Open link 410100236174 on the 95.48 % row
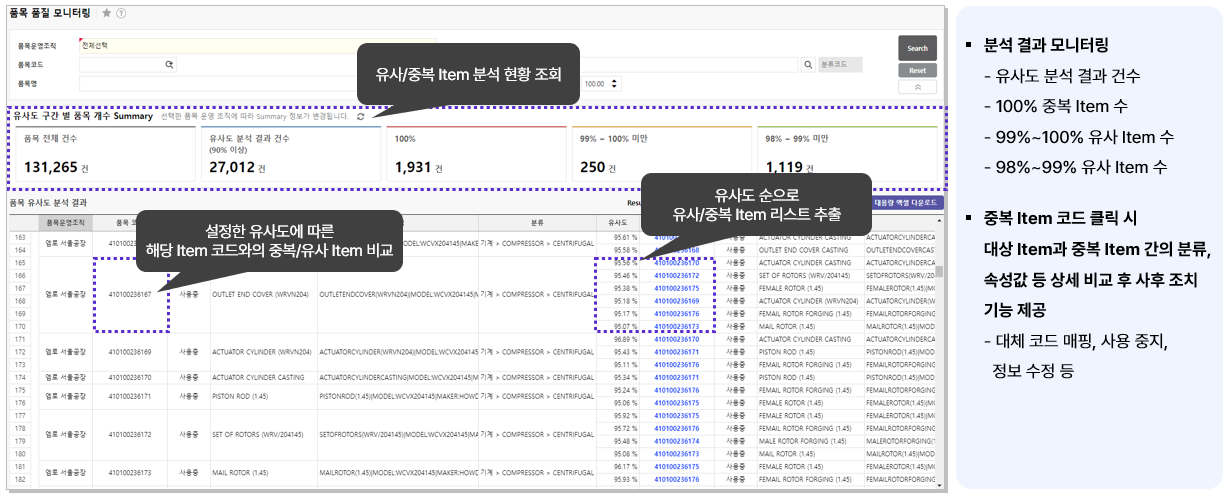The height and width of the screenshot is (502, 1230). point(676,441)
